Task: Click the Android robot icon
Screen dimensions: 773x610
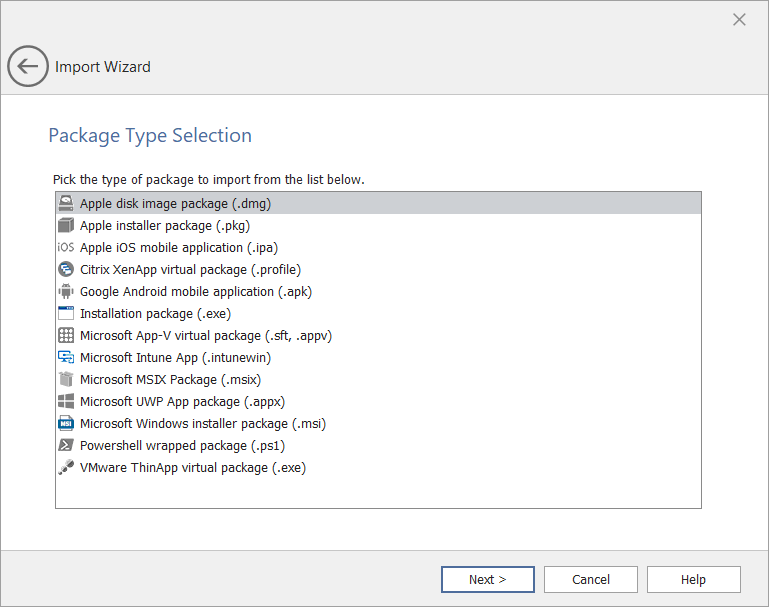Action: pos(66,291)
